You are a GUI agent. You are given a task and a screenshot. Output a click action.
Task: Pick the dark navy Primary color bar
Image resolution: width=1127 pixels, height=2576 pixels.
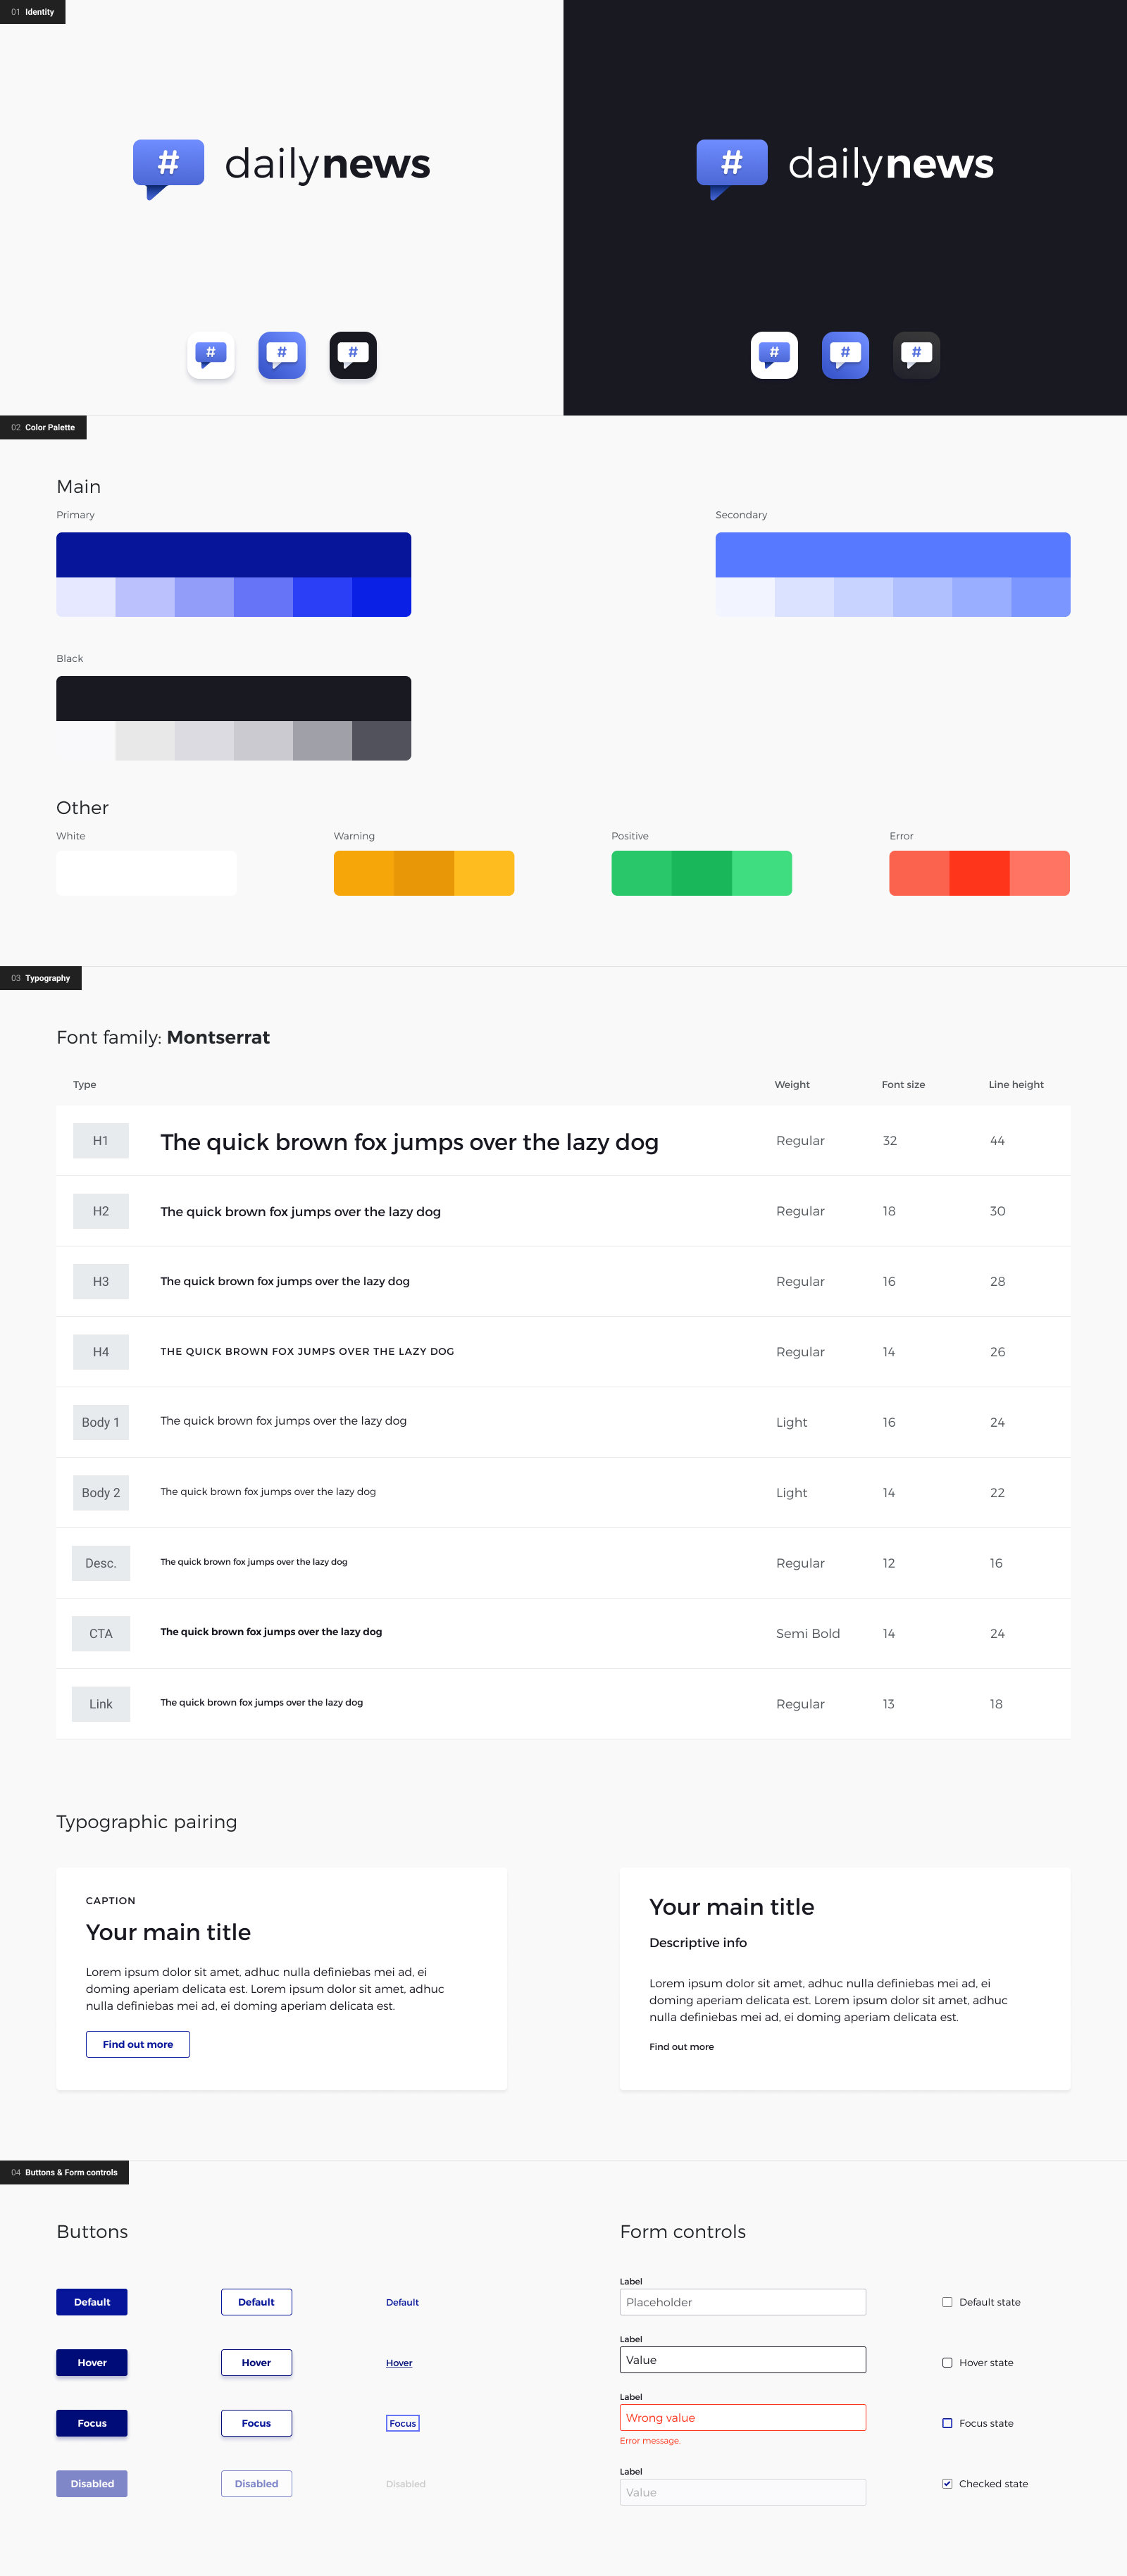(x=233, y=554)
